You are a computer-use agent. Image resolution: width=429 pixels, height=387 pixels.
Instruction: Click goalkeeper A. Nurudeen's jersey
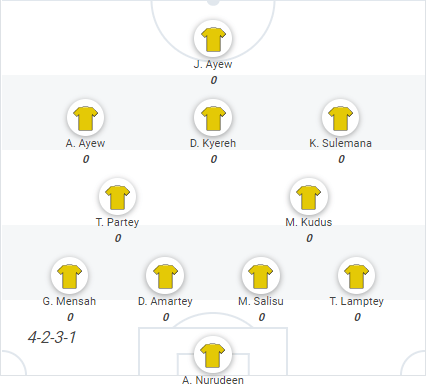pyautogui.click(x=213, y=355)
